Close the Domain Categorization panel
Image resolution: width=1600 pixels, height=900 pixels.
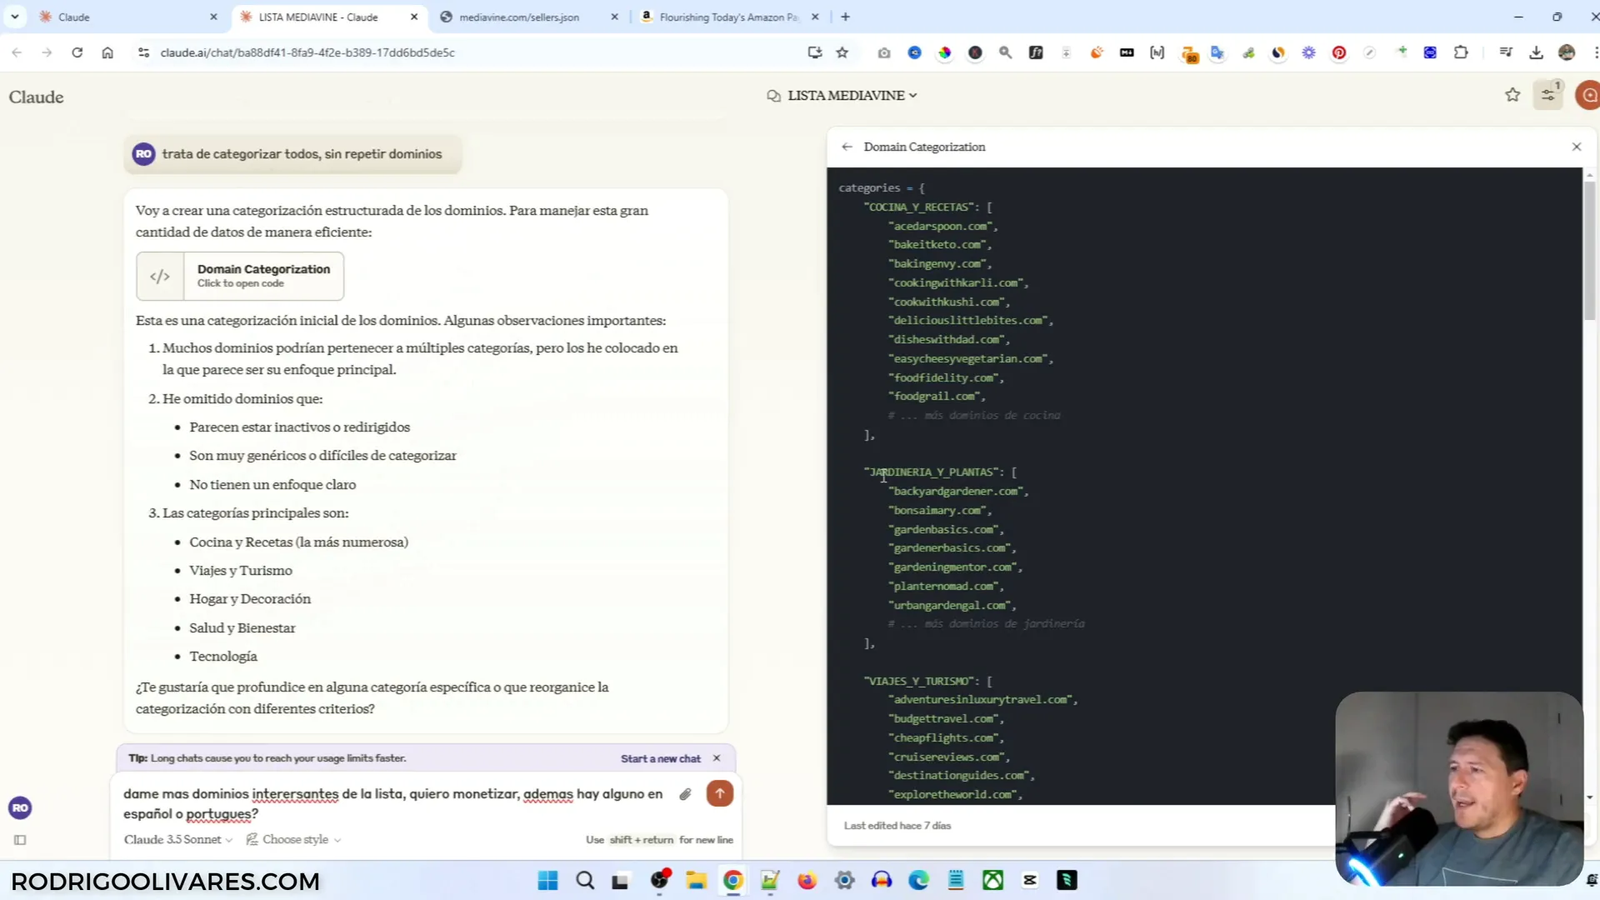[1575, 146]
